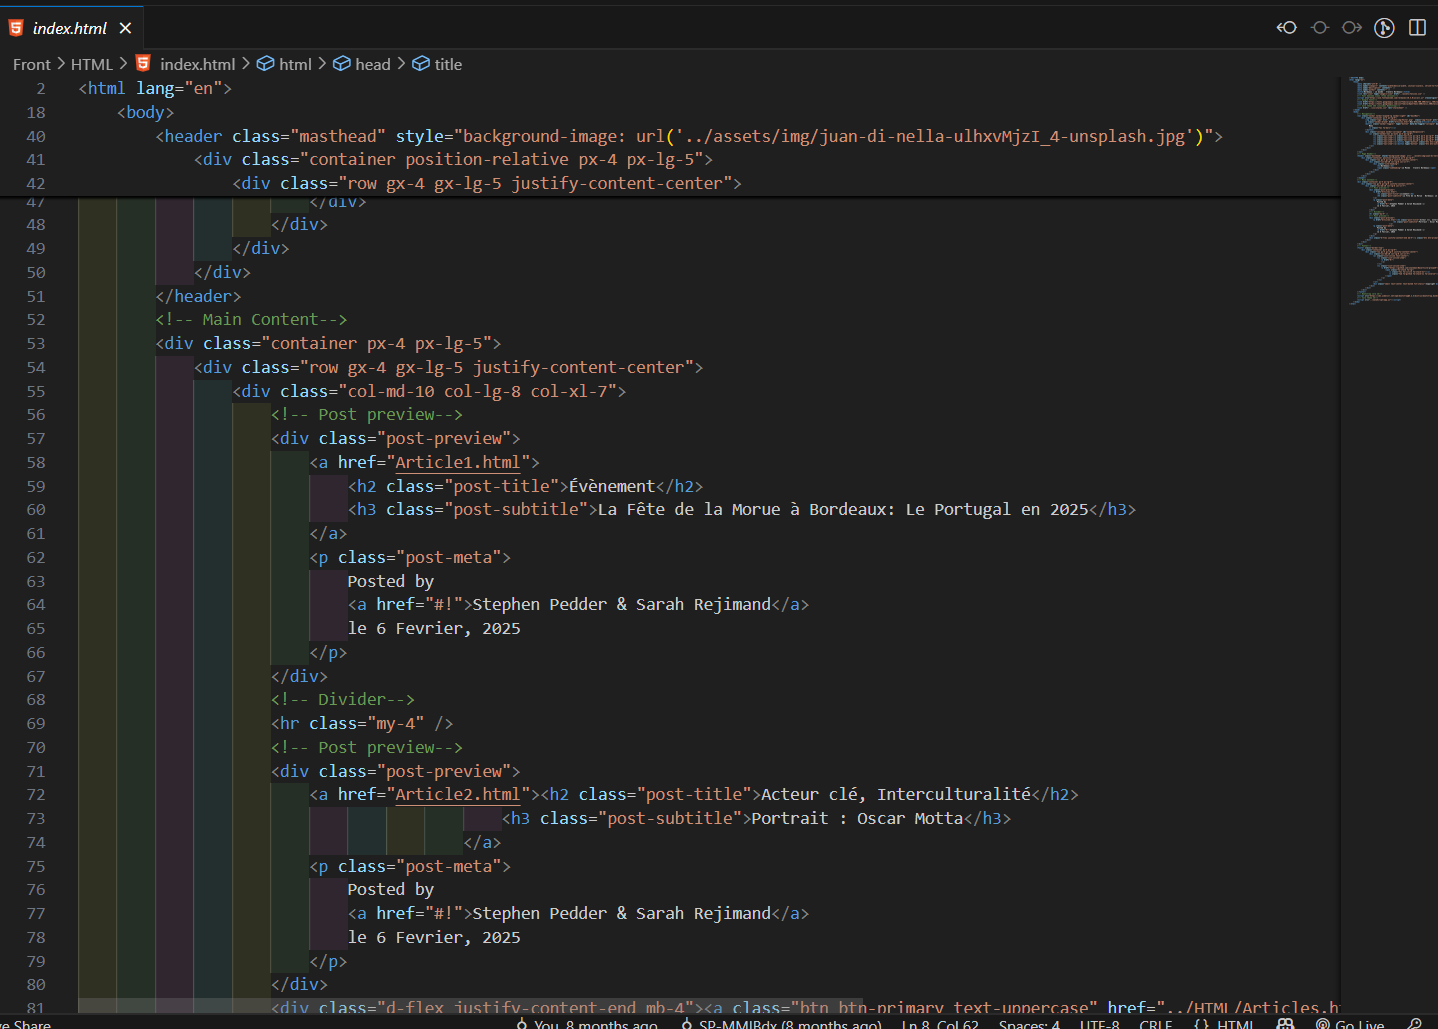Viewport: 1438px width, 1029px height.
Task: Change the UTF-8 file encoding
Action: point(1099,1023)
